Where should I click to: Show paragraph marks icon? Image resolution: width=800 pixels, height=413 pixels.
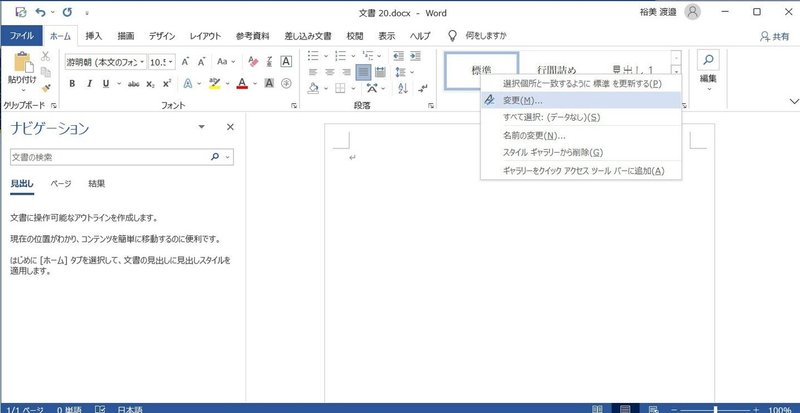pos(422,88)
